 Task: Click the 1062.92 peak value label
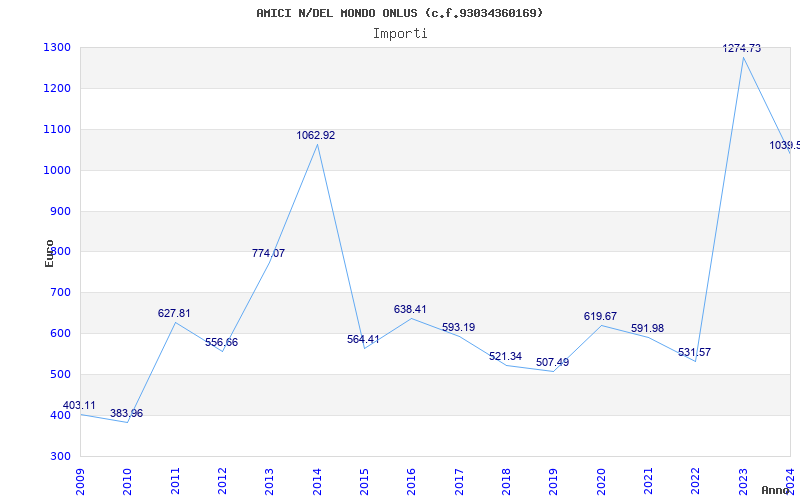(316, 135)
